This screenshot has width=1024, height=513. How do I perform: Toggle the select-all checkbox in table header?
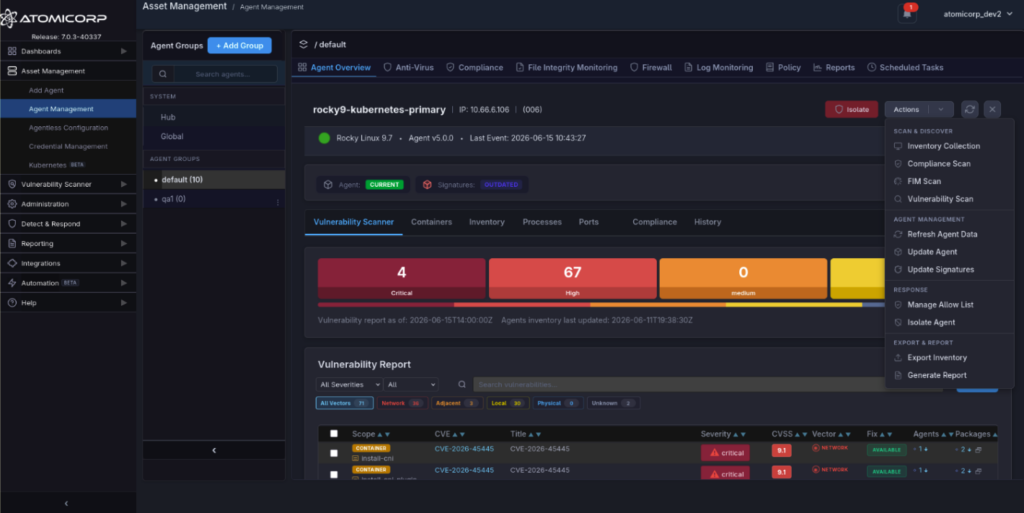(334, 433)
